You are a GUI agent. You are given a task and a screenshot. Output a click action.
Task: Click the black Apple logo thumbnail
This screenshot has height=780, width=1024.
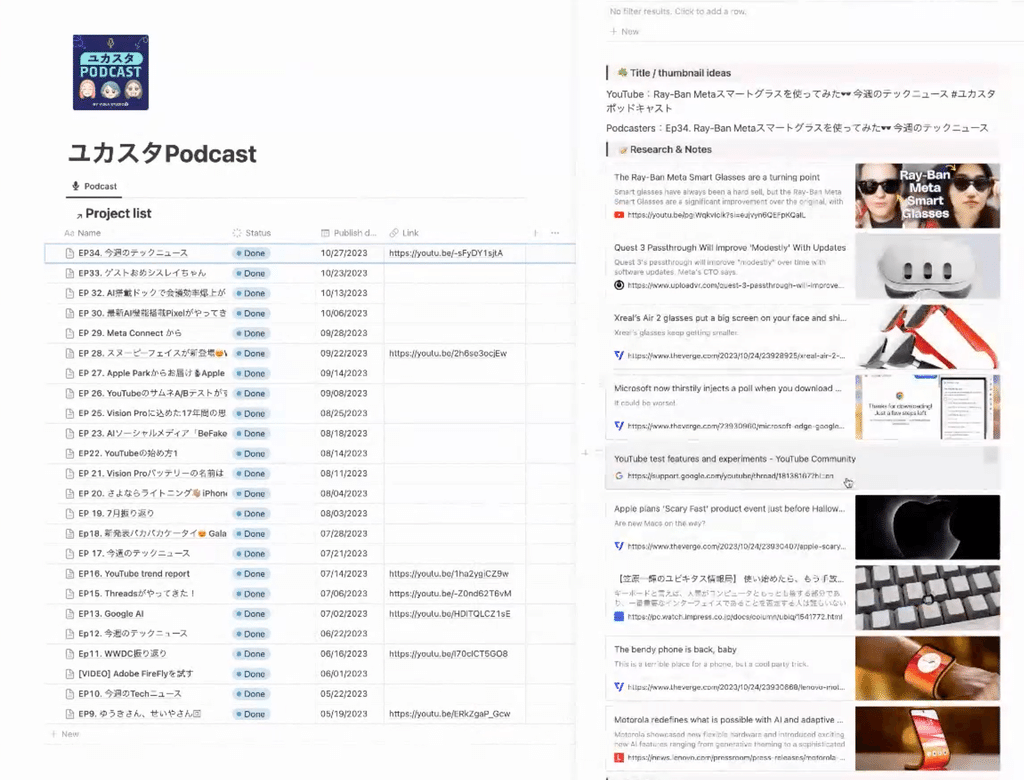coord(927,527)
